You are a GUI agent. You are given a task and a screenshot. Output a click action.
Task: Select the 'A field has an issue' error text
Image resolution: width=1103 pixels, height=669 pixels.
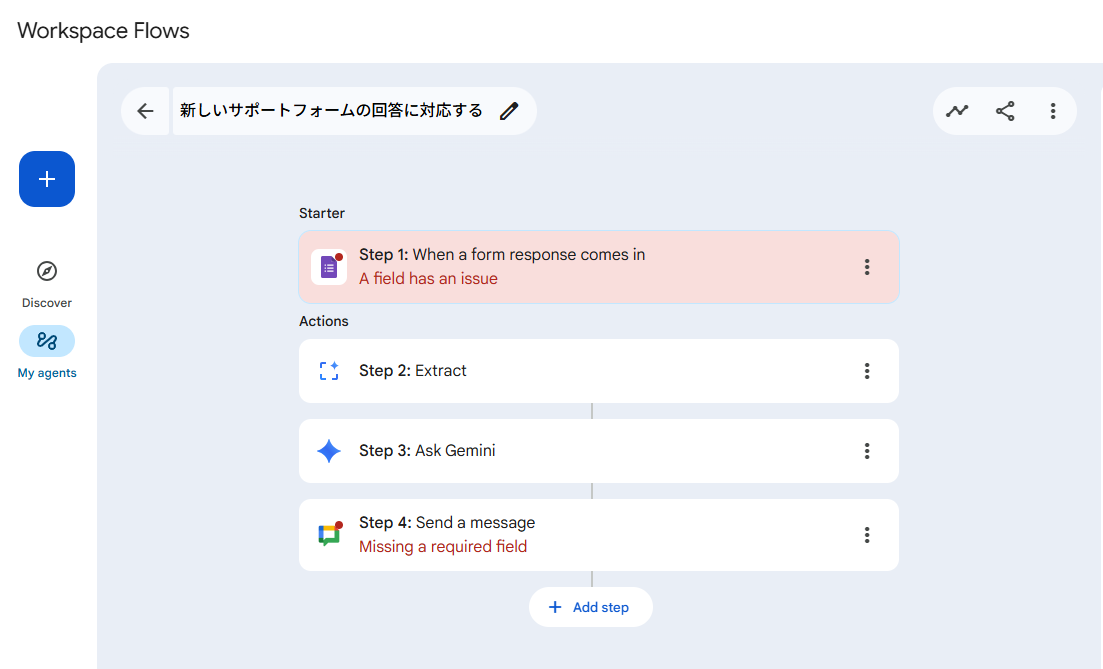point(428,279)
